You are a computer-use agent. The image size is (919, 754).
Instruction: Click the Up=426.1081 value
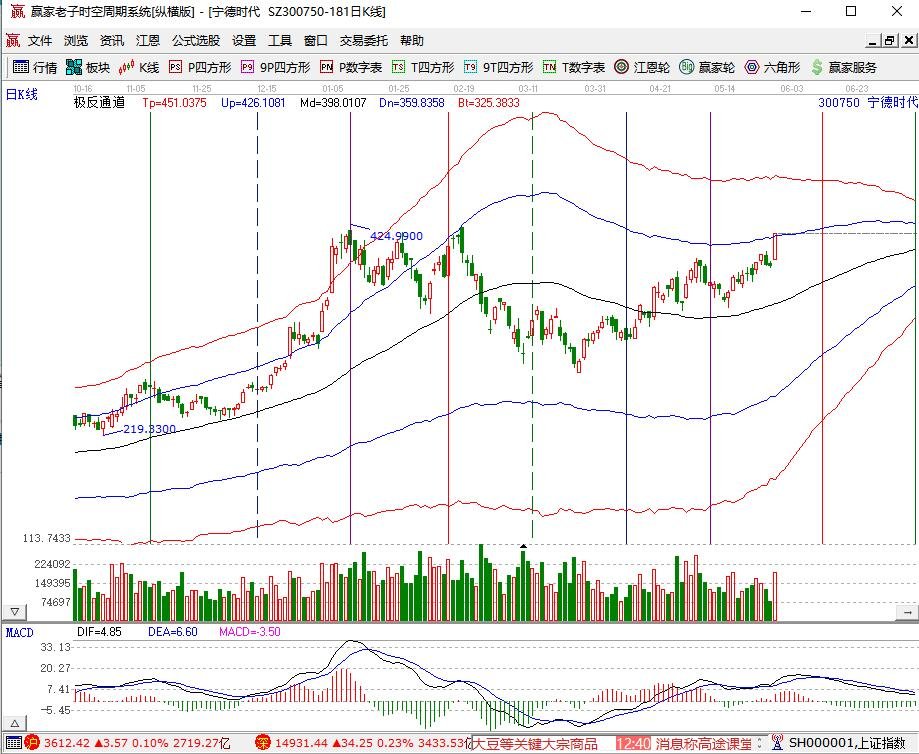coord(253,103)
